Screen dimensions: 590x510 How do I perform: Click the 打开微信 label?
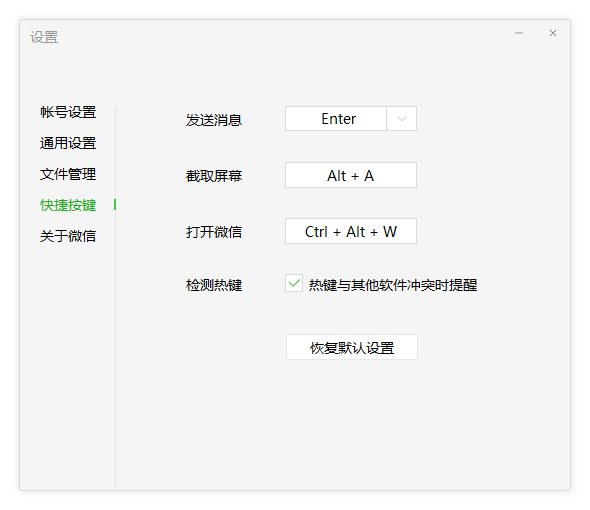214,232
